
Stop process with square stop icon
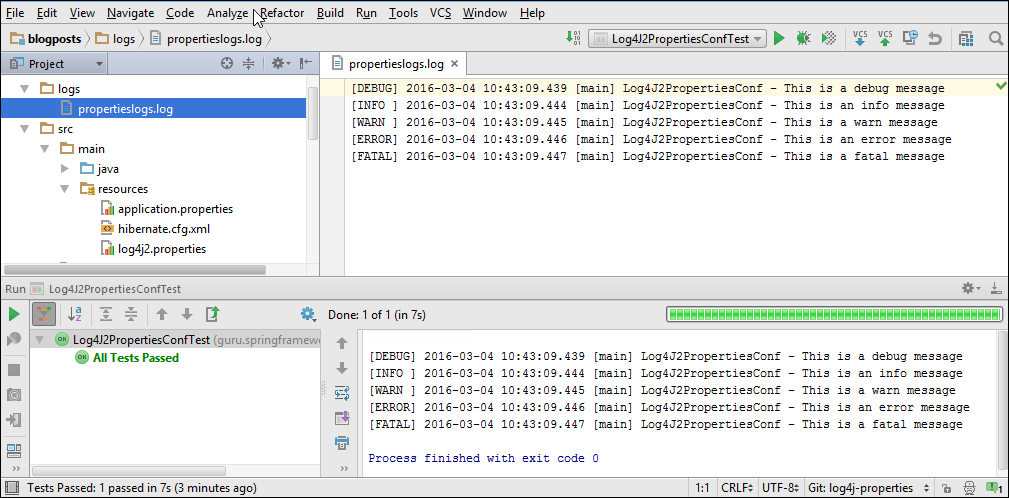[x=14, y=370]
